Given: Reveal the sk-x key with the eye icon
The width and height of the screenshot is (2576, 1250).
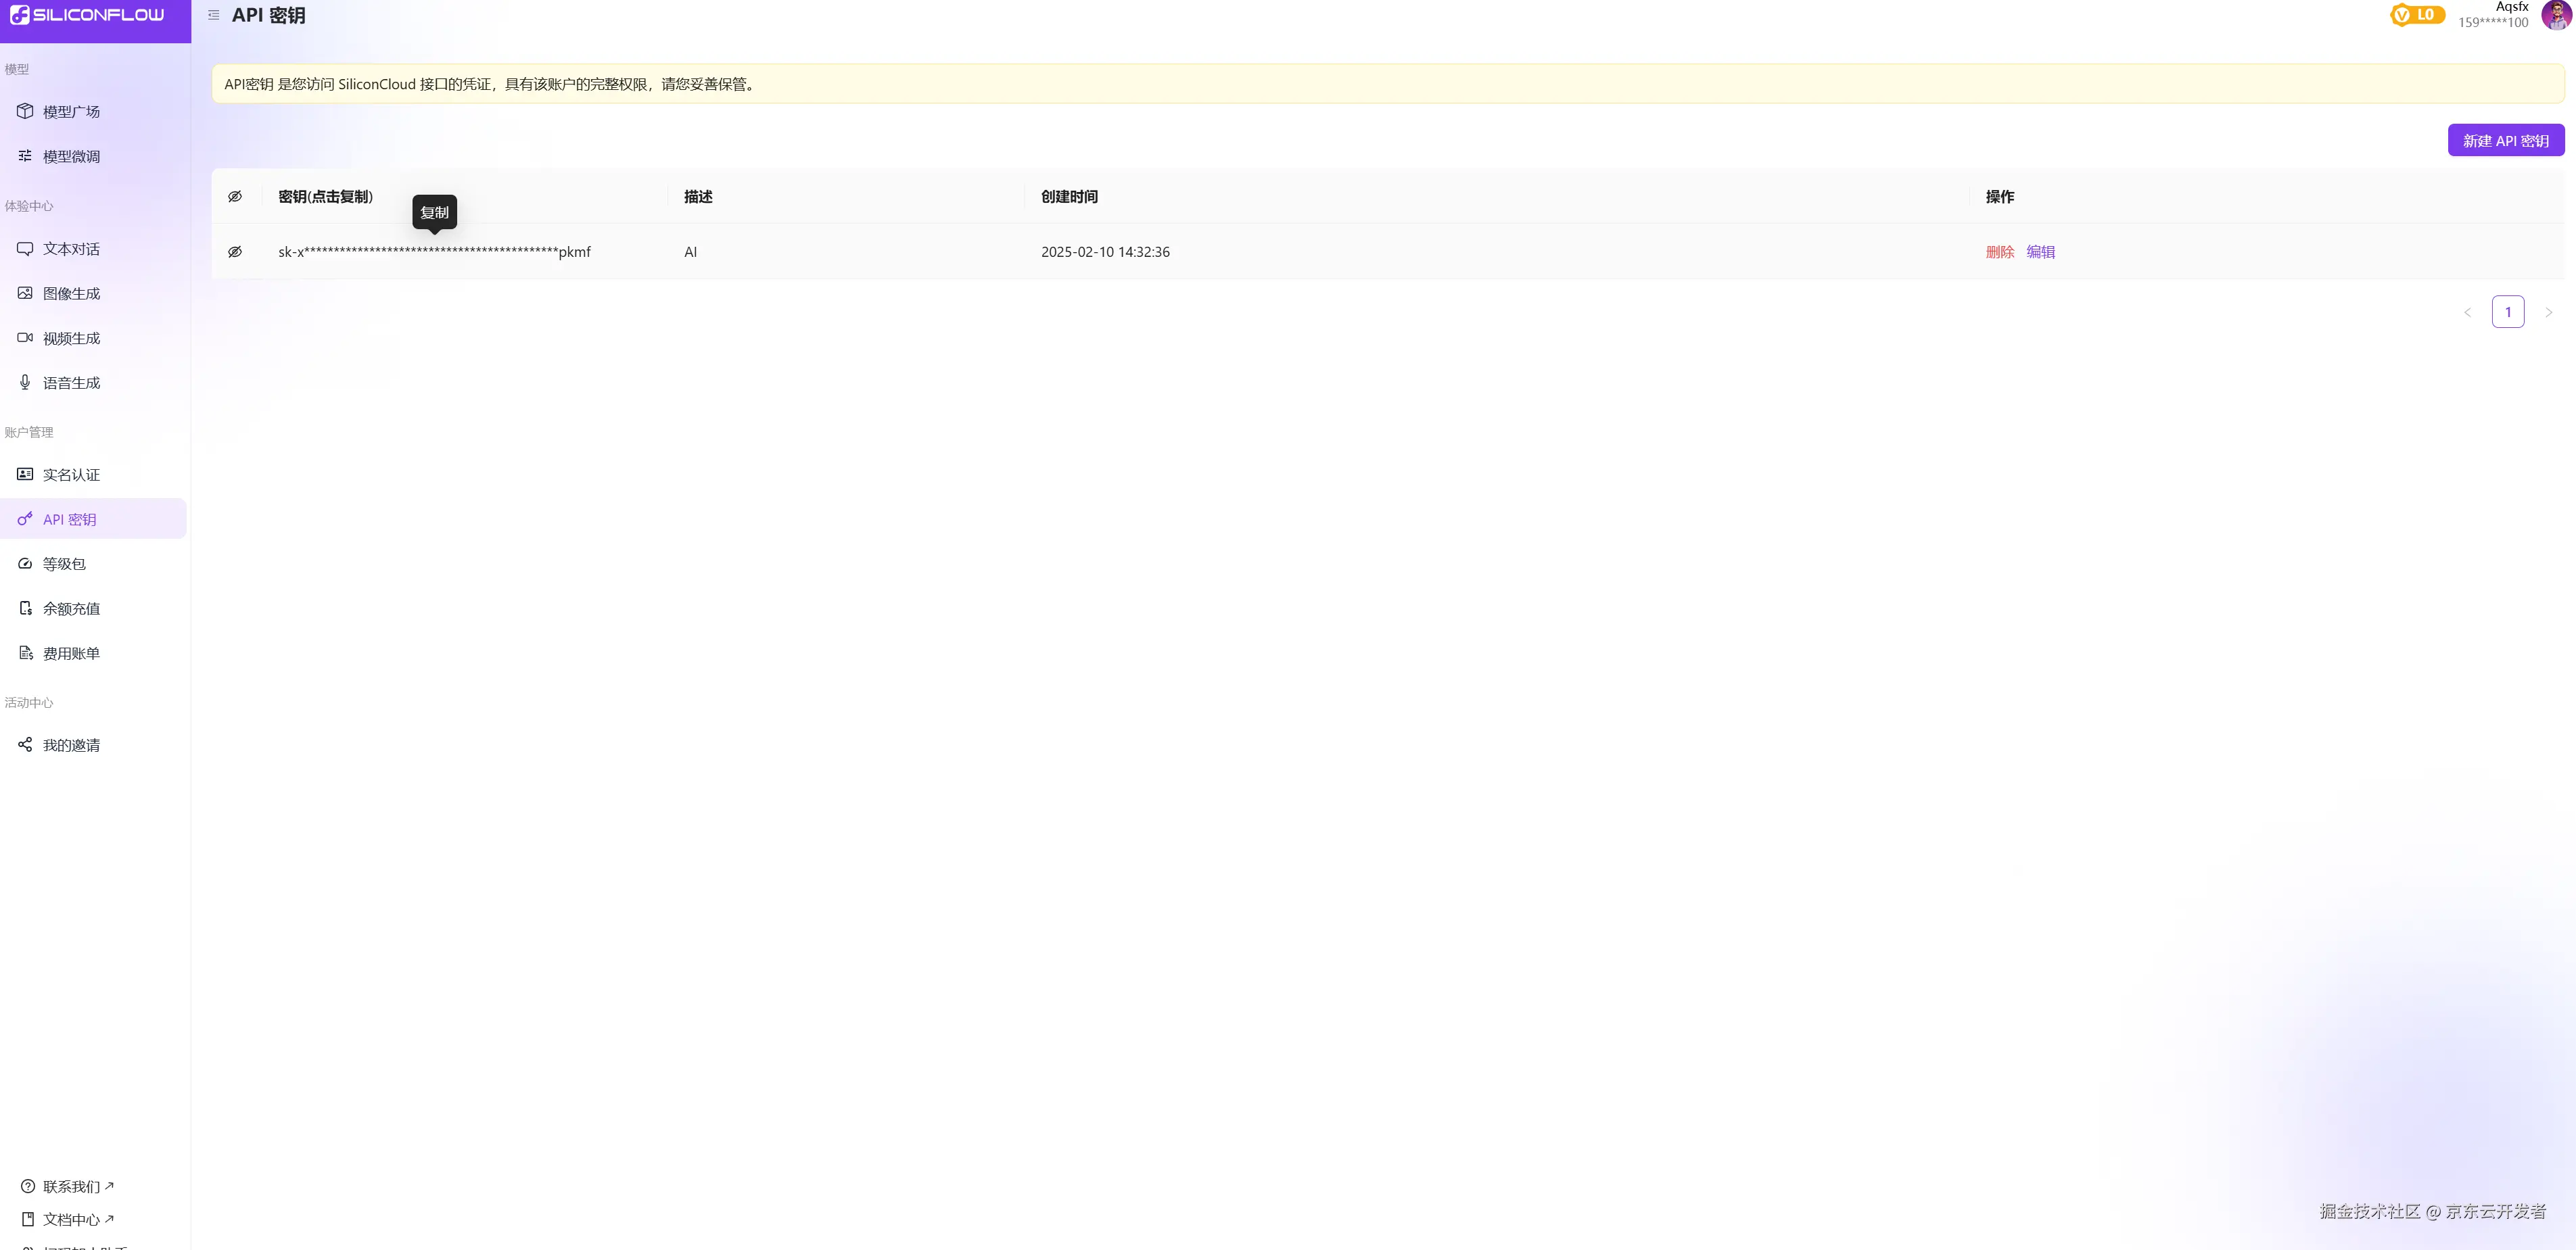Looking at the screenshot, I should click(x=235, y=252).
